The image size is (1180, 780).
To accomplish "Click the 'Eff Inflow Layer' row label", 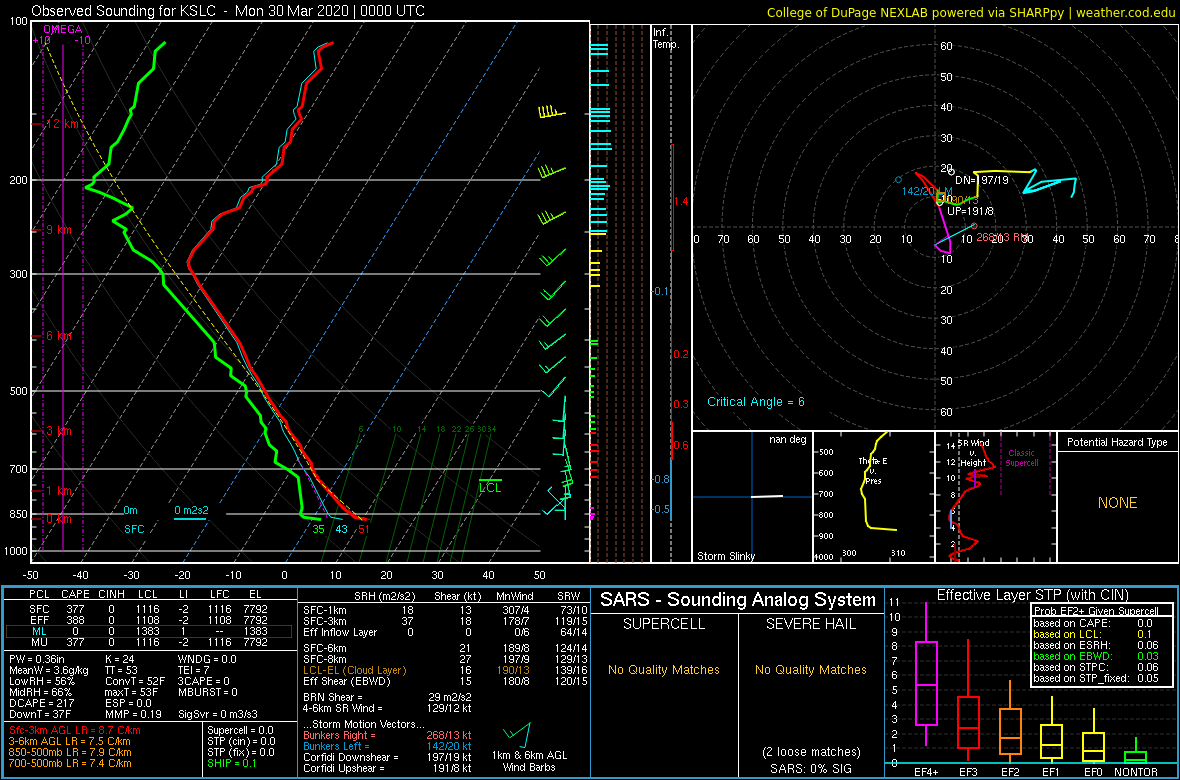I will click(x=339, y=632).
